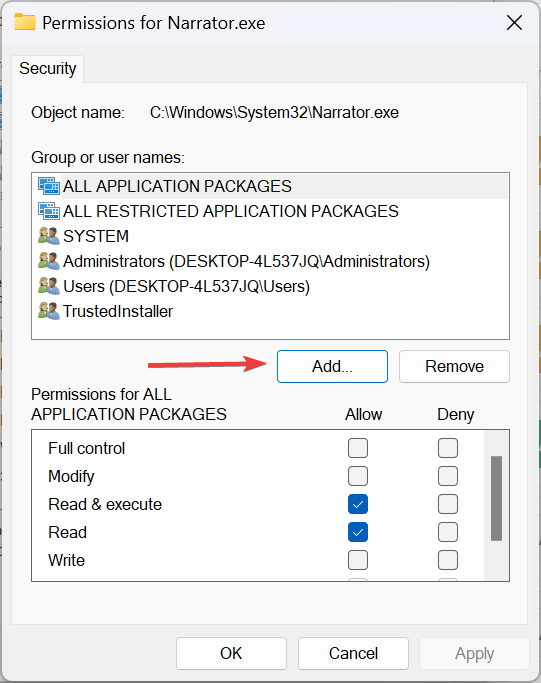Click the folder icon in title bar
Screen dimensions: 541x683
[25, 22]
